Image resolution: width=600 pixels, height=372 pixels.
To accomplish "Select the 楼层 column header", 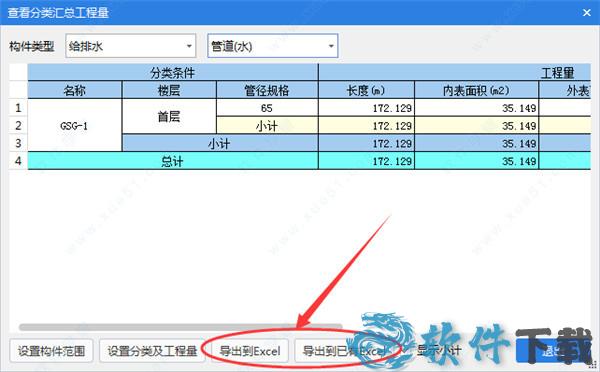I will (169, 90).
